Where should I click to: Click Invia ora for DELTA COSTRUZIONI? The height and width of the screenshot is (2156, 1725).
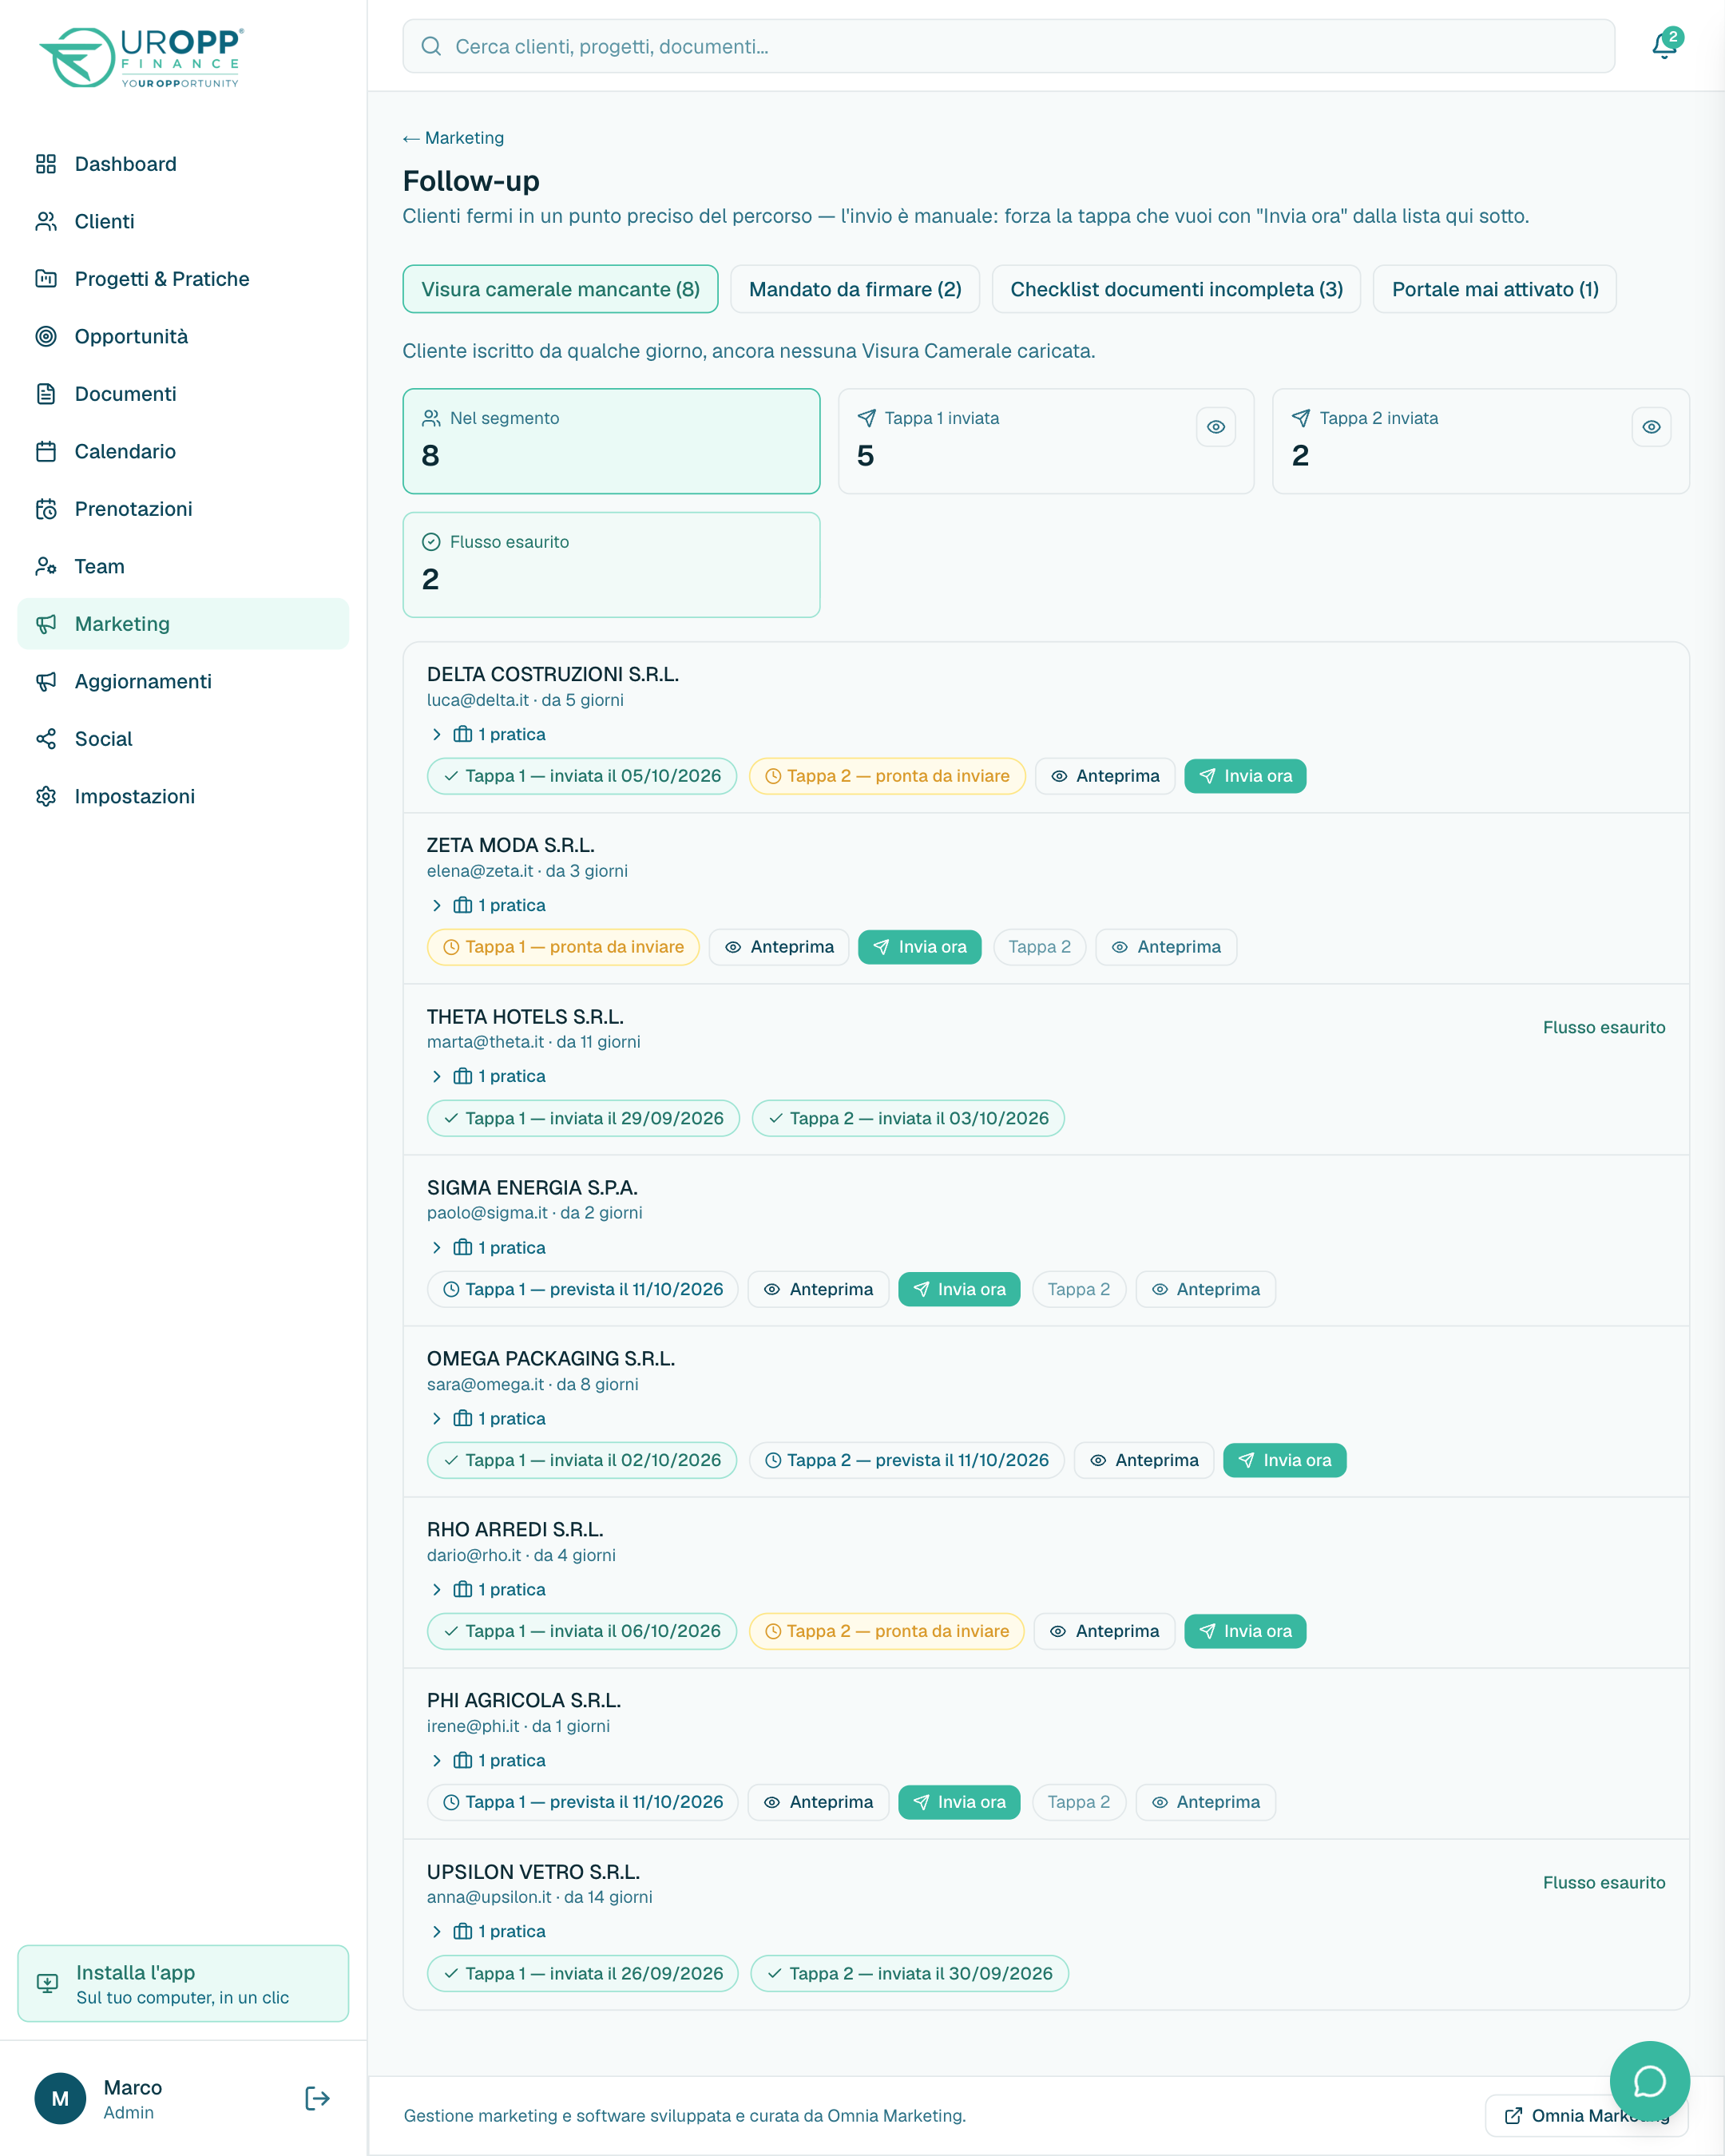1245,776
